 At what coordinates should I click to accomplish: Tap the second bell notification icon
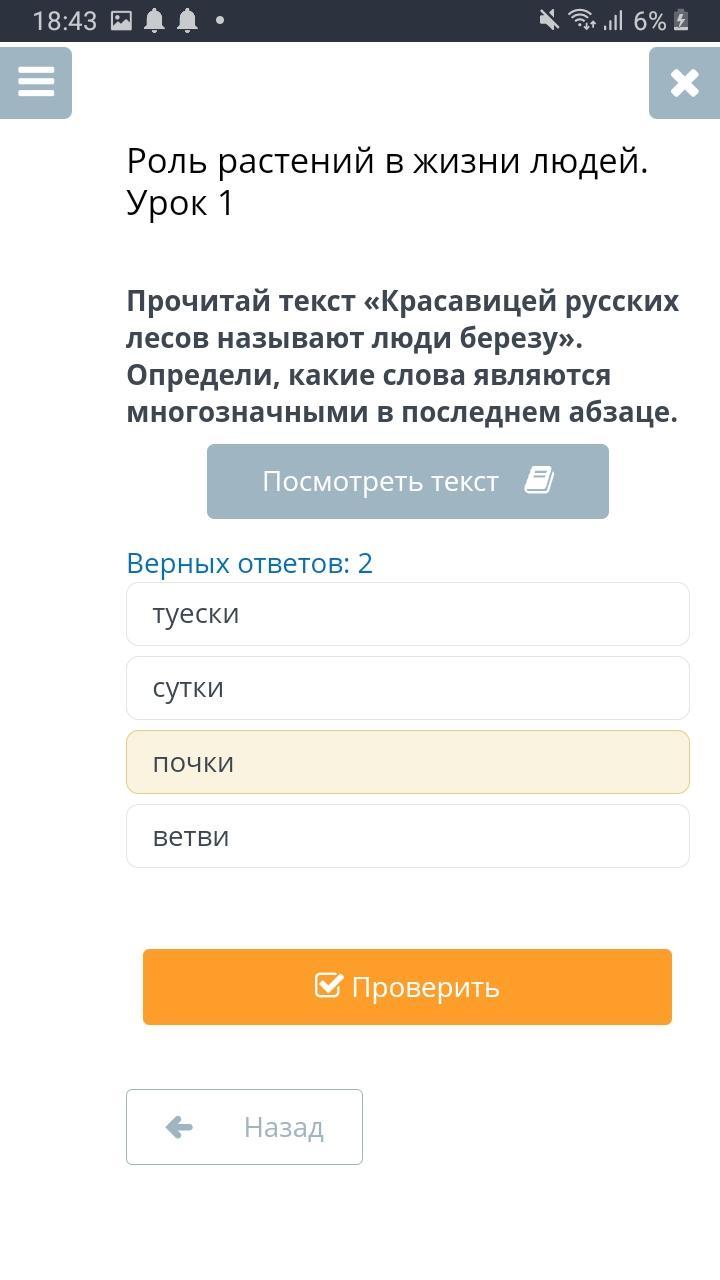(x=187, y=21)
